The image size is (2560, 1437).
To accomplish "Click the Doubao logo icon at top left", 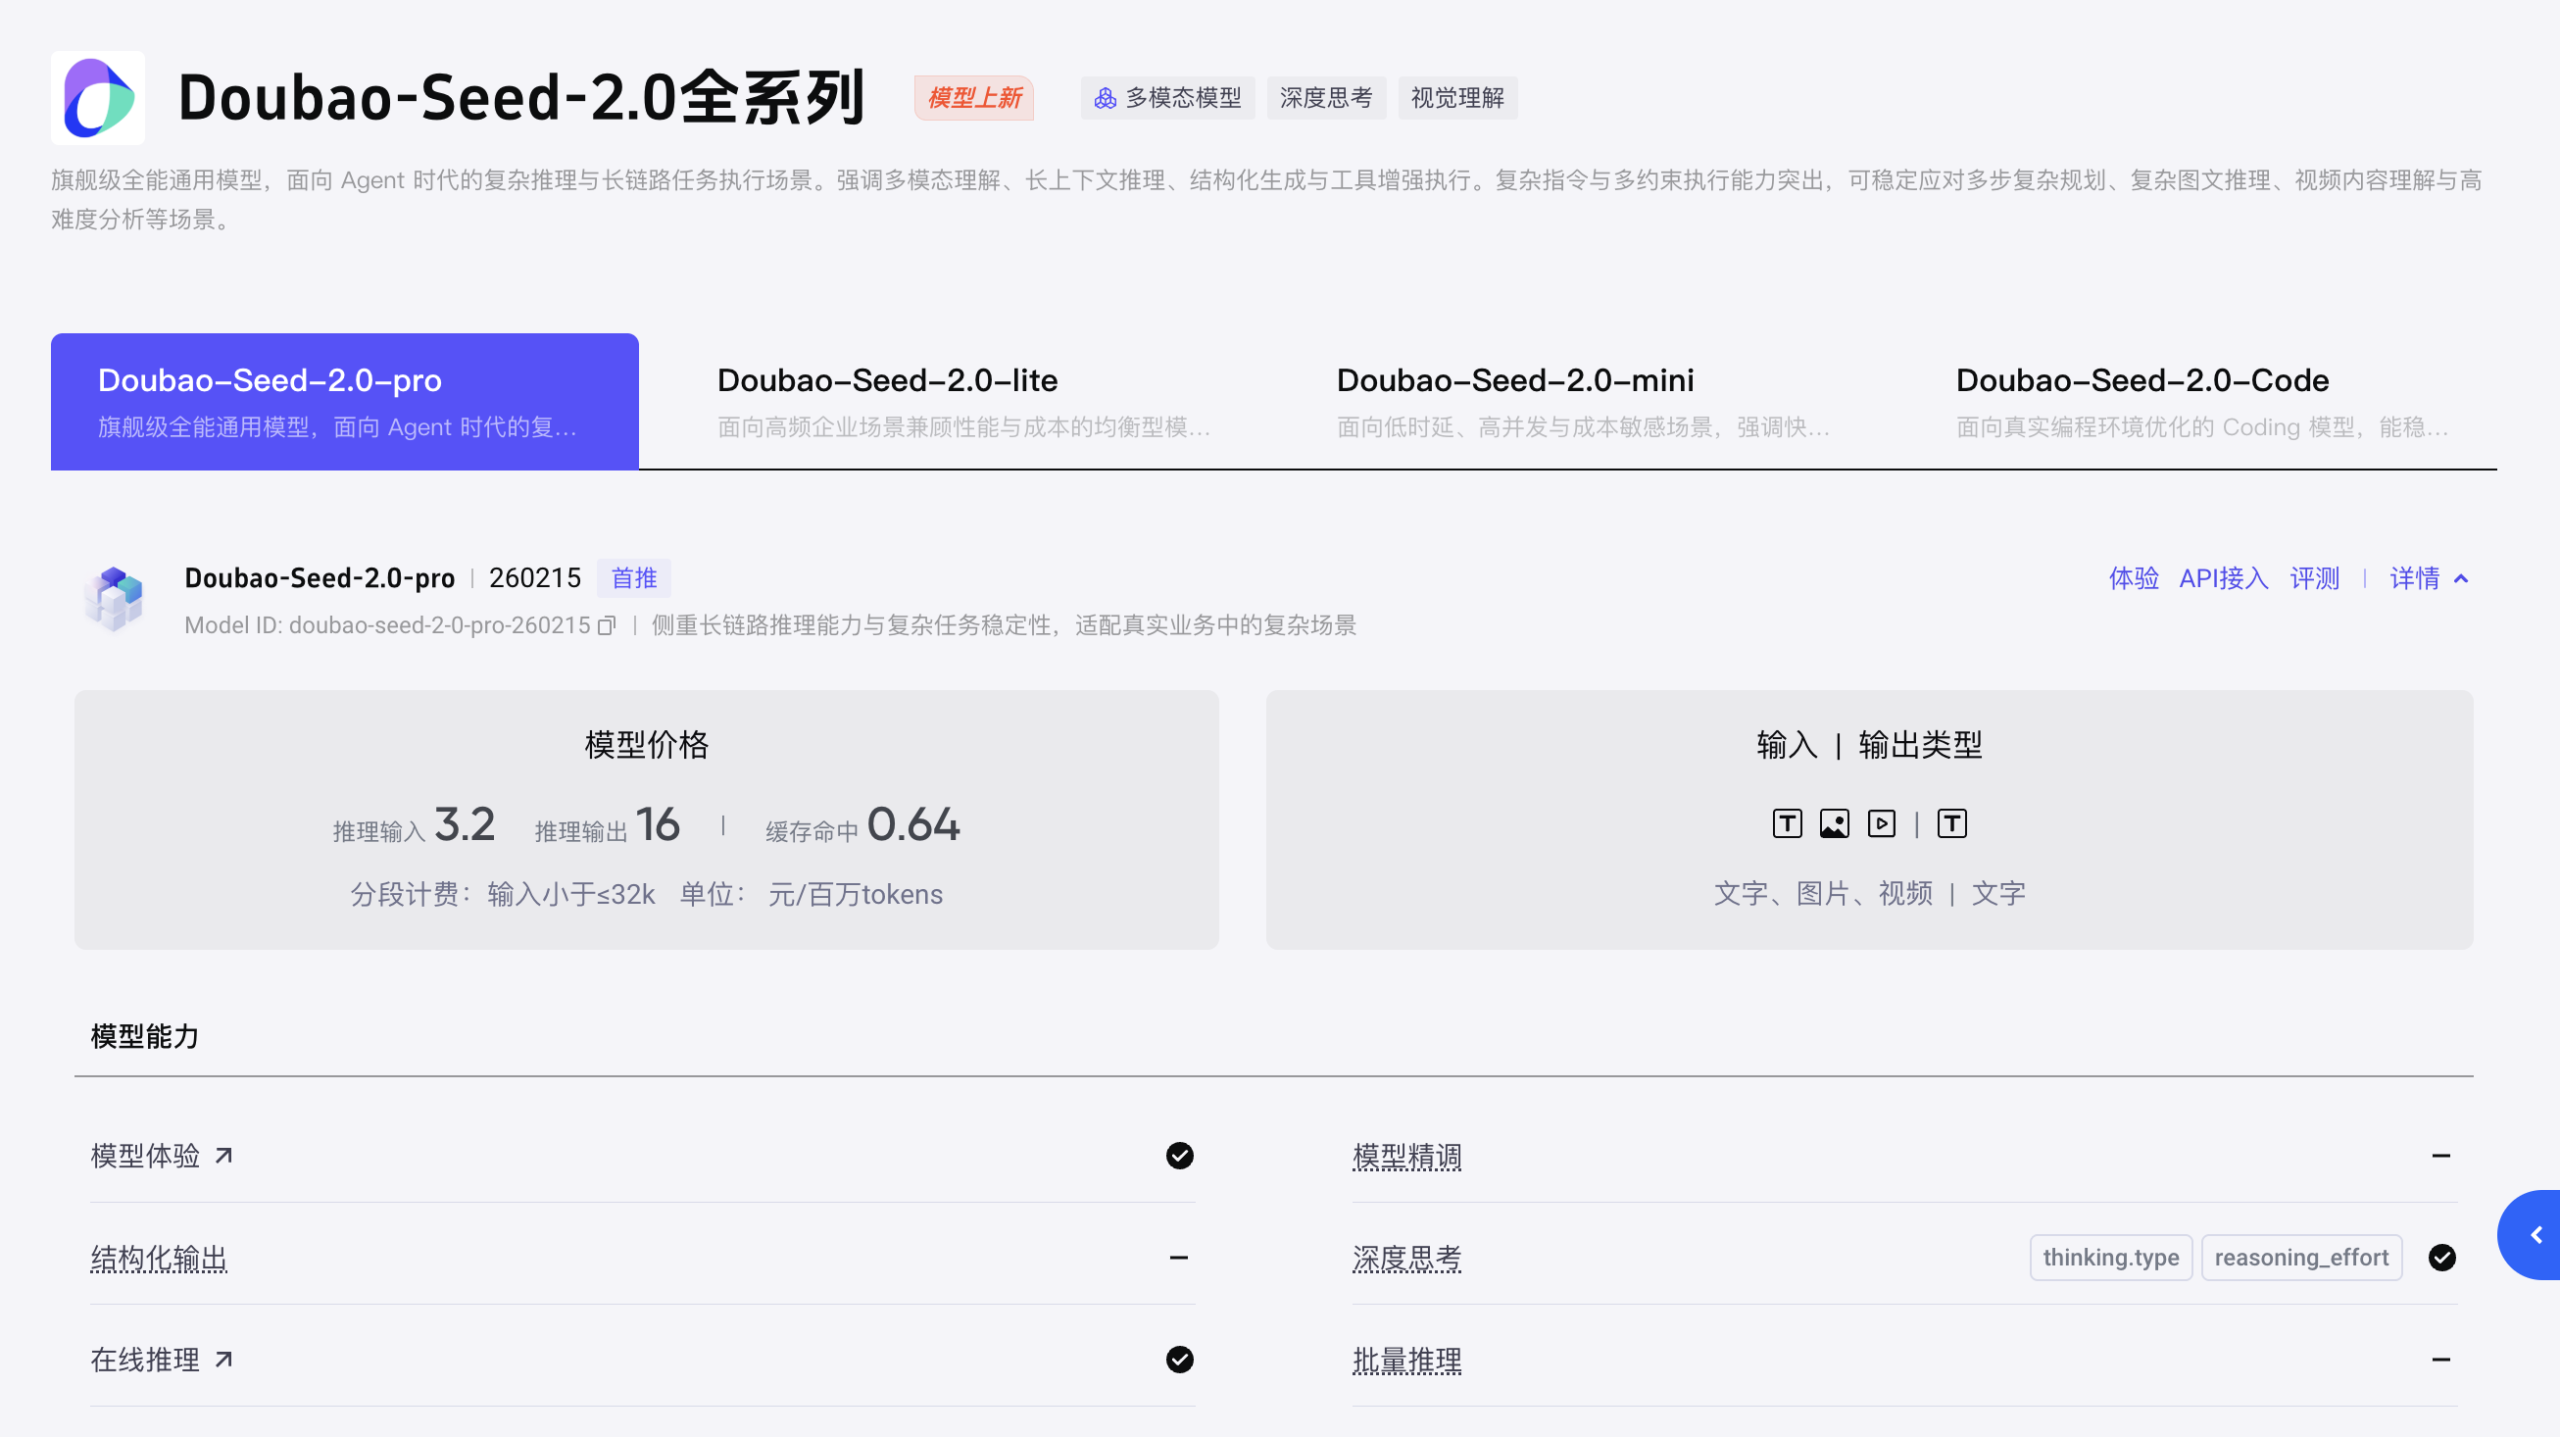I will pos(97,99).
